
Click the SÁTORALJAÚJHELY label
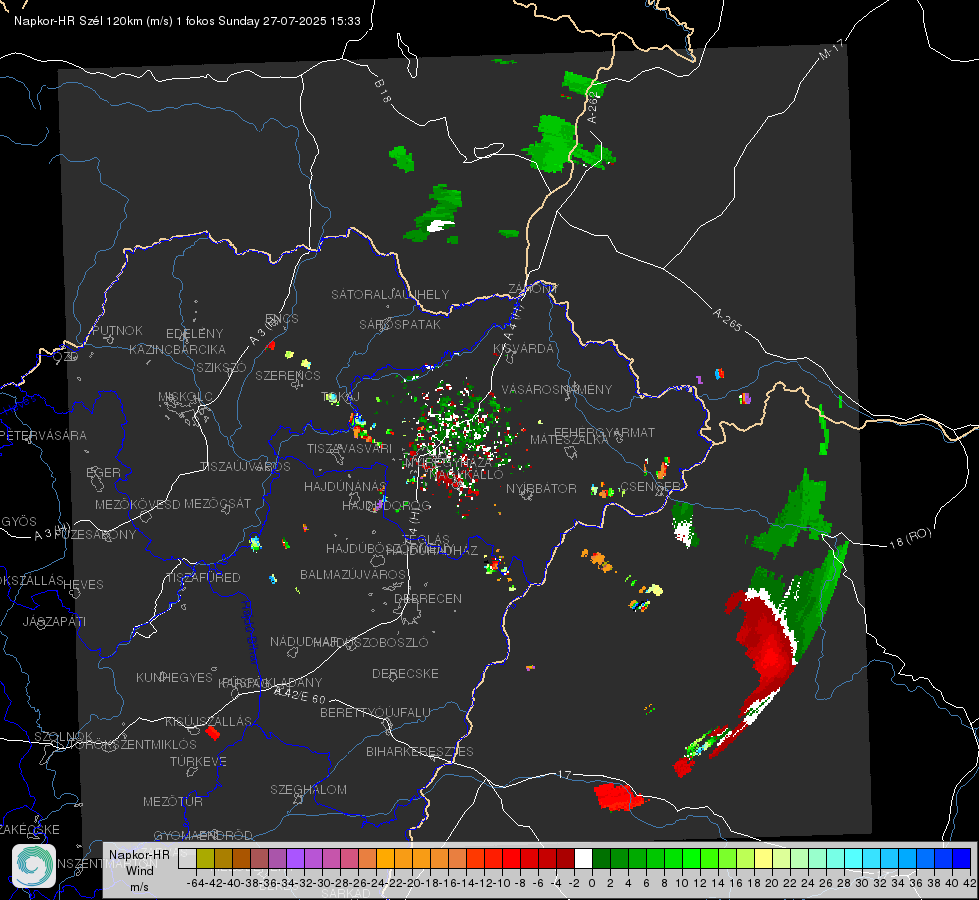pyautogui.click(x=390, y=294)
